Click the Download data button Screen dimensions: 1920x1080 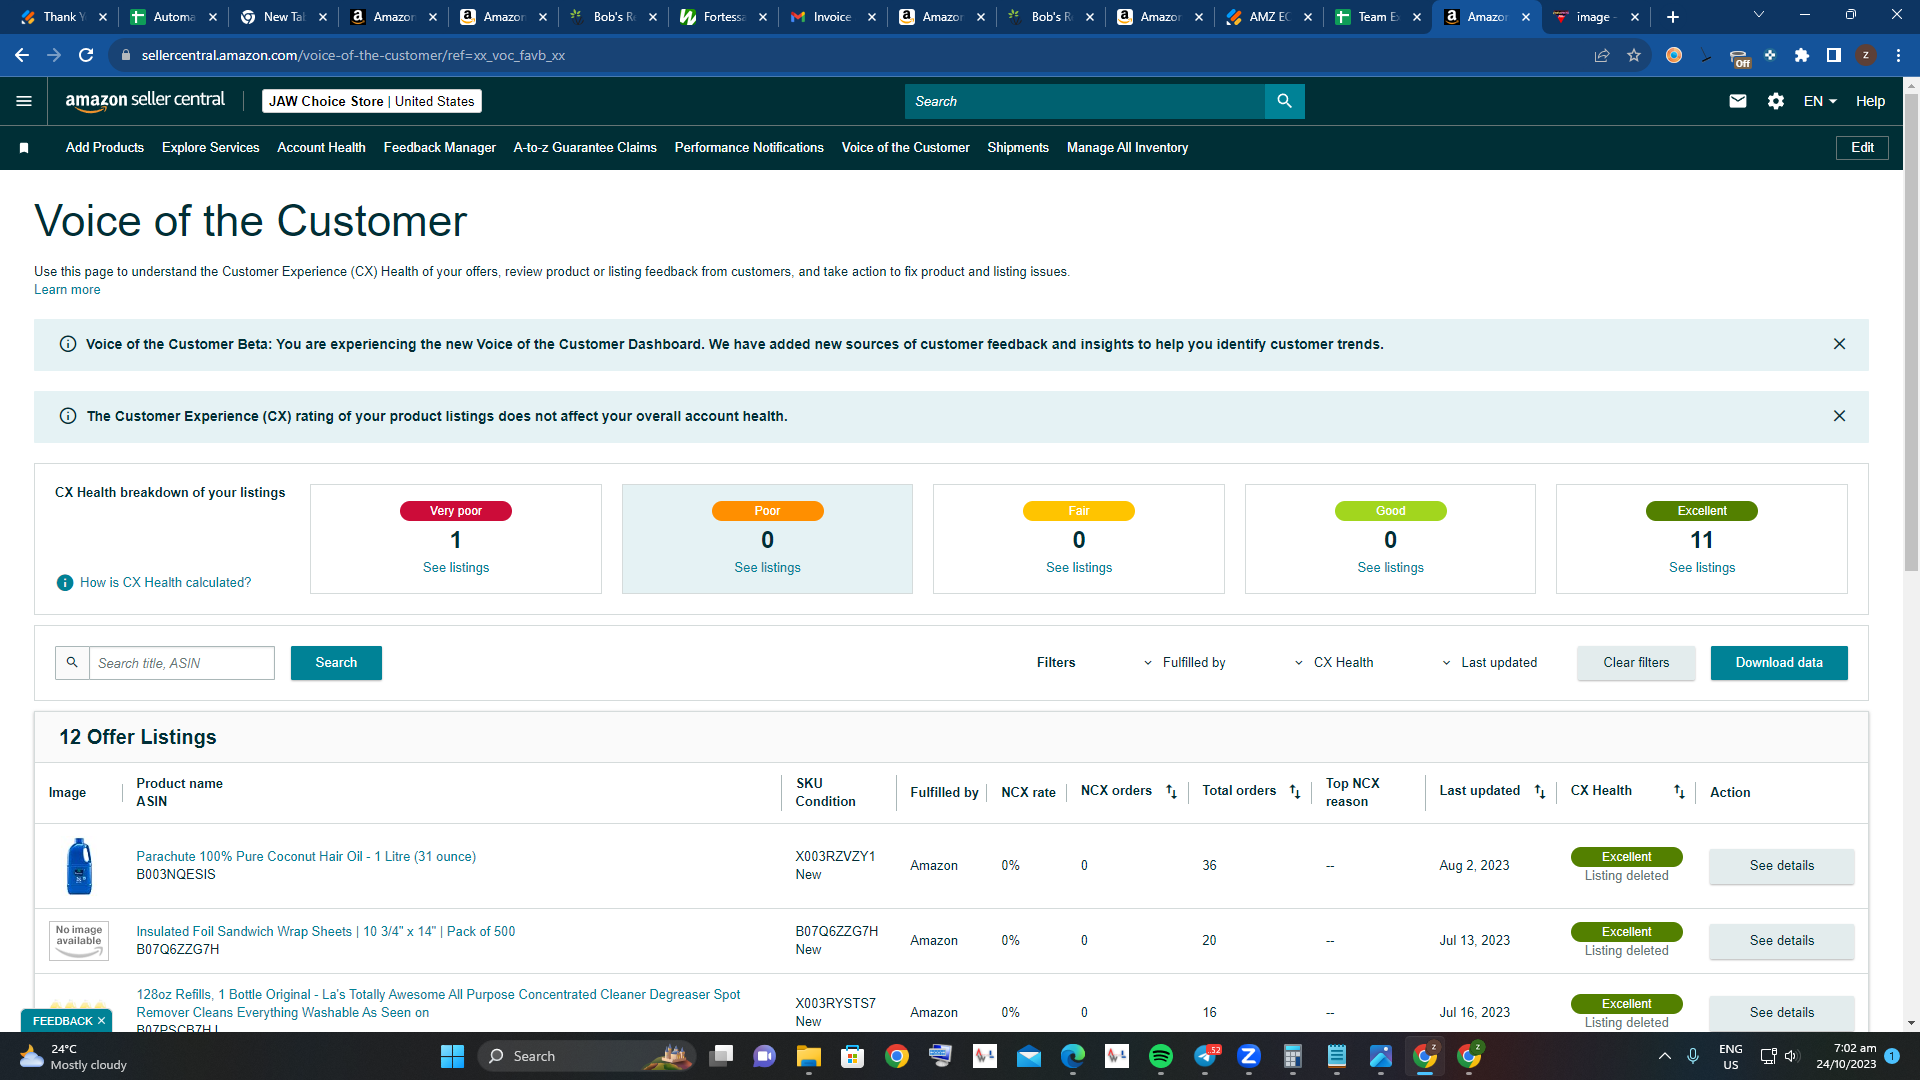[x=1779, y=663]
